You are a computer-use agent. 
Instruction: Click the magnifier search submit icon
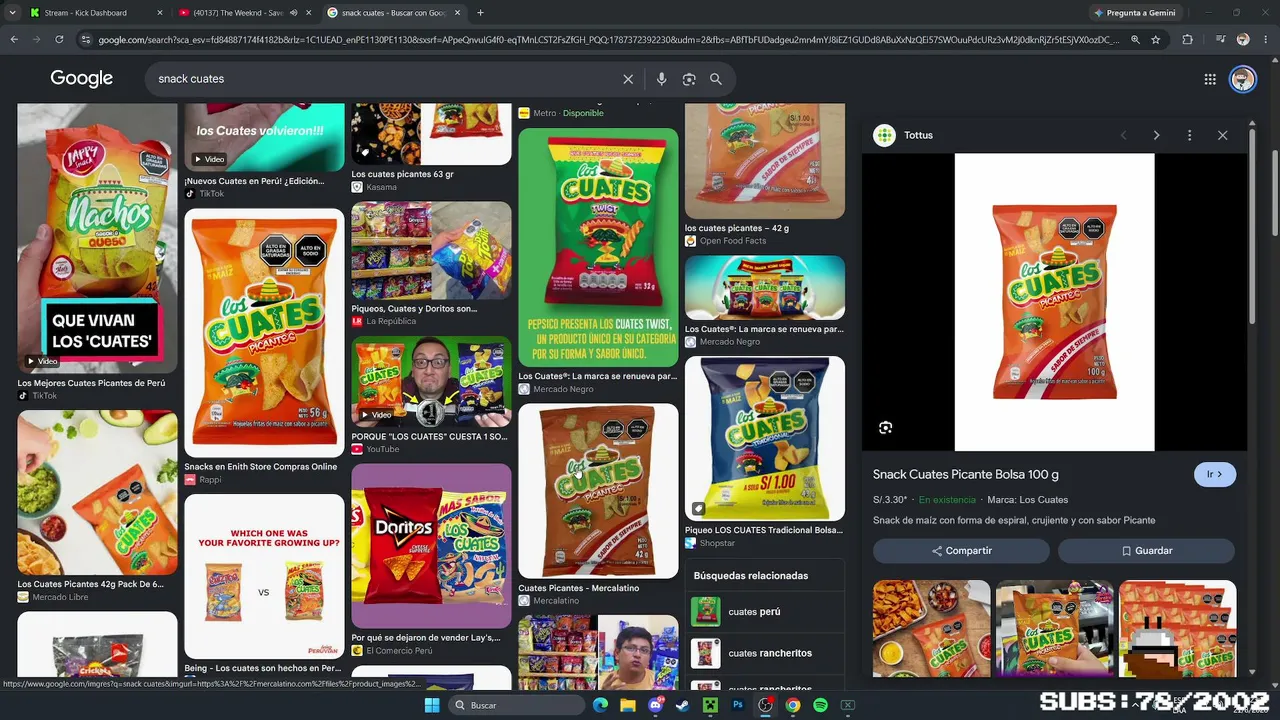click(716, 79)
